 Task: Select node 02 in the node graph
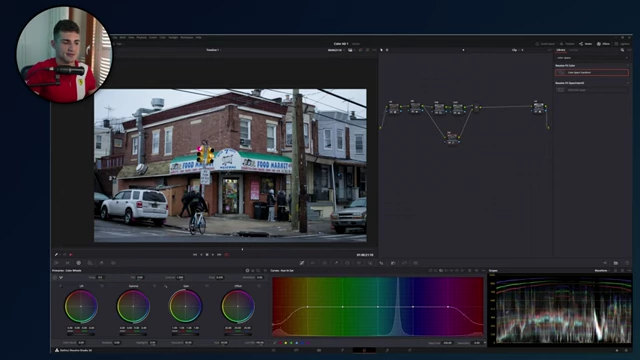pos(415,107)
